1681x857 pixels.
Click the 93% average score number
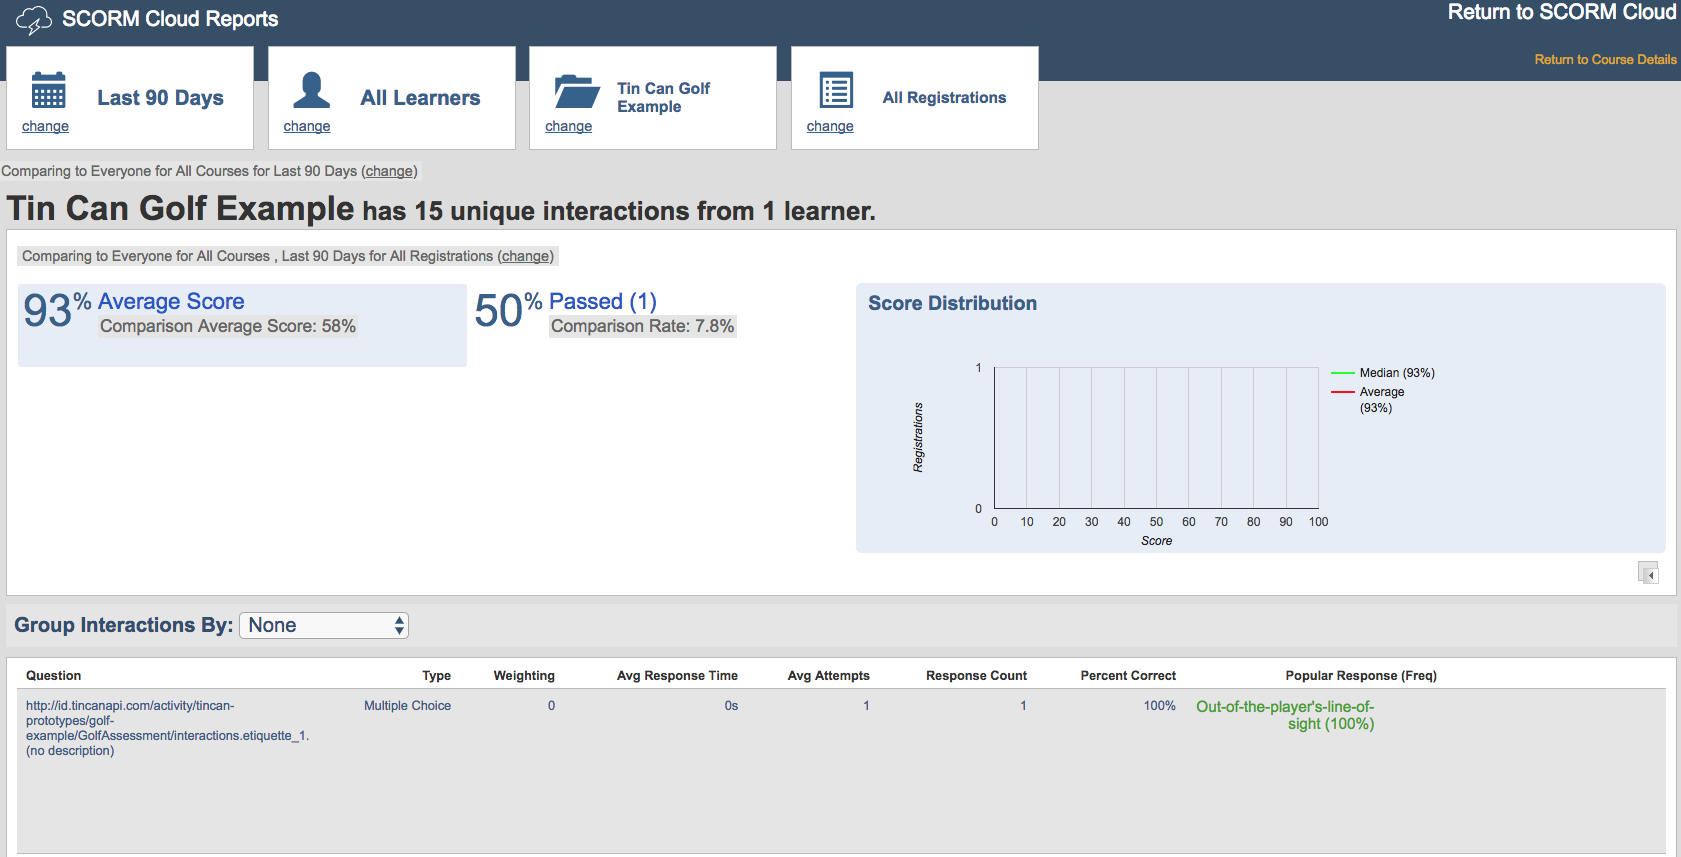(x=57, y=309)
